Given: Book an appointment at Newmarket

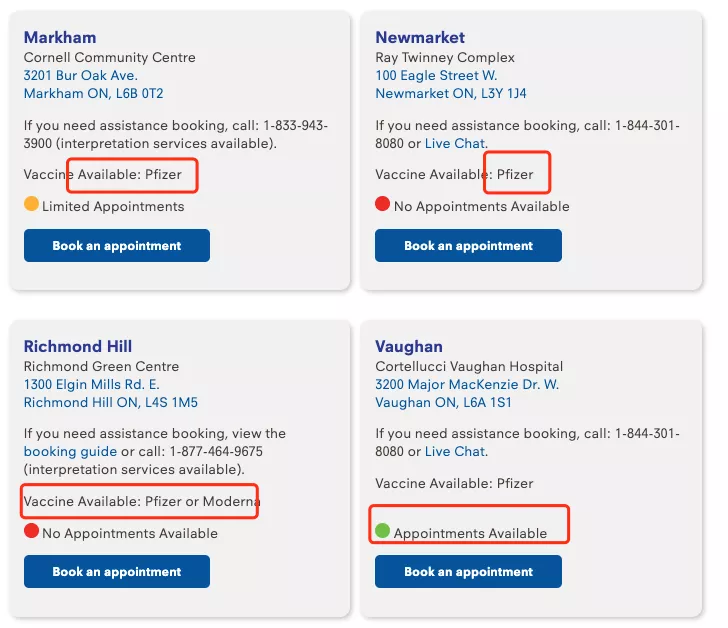Looking at the screenshot, I should 468,246.
